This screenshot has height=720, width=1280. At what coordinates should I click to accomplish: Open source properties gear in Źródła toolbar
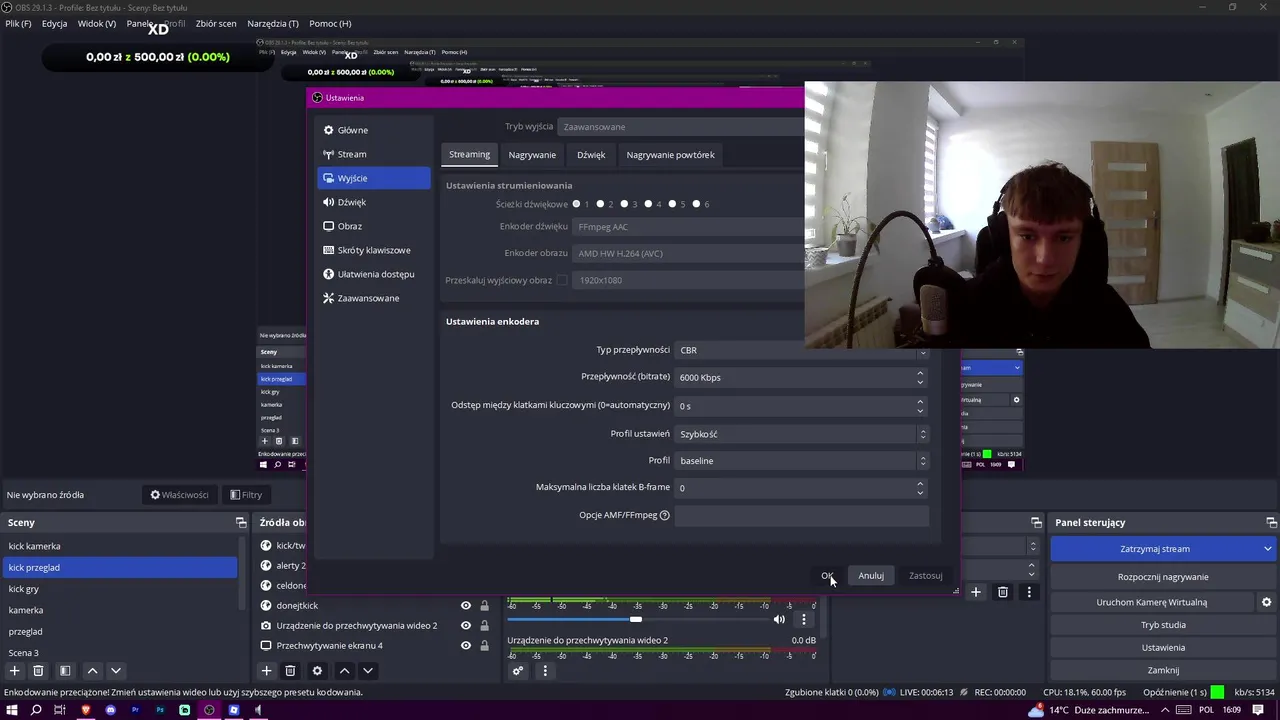(317, 671)
